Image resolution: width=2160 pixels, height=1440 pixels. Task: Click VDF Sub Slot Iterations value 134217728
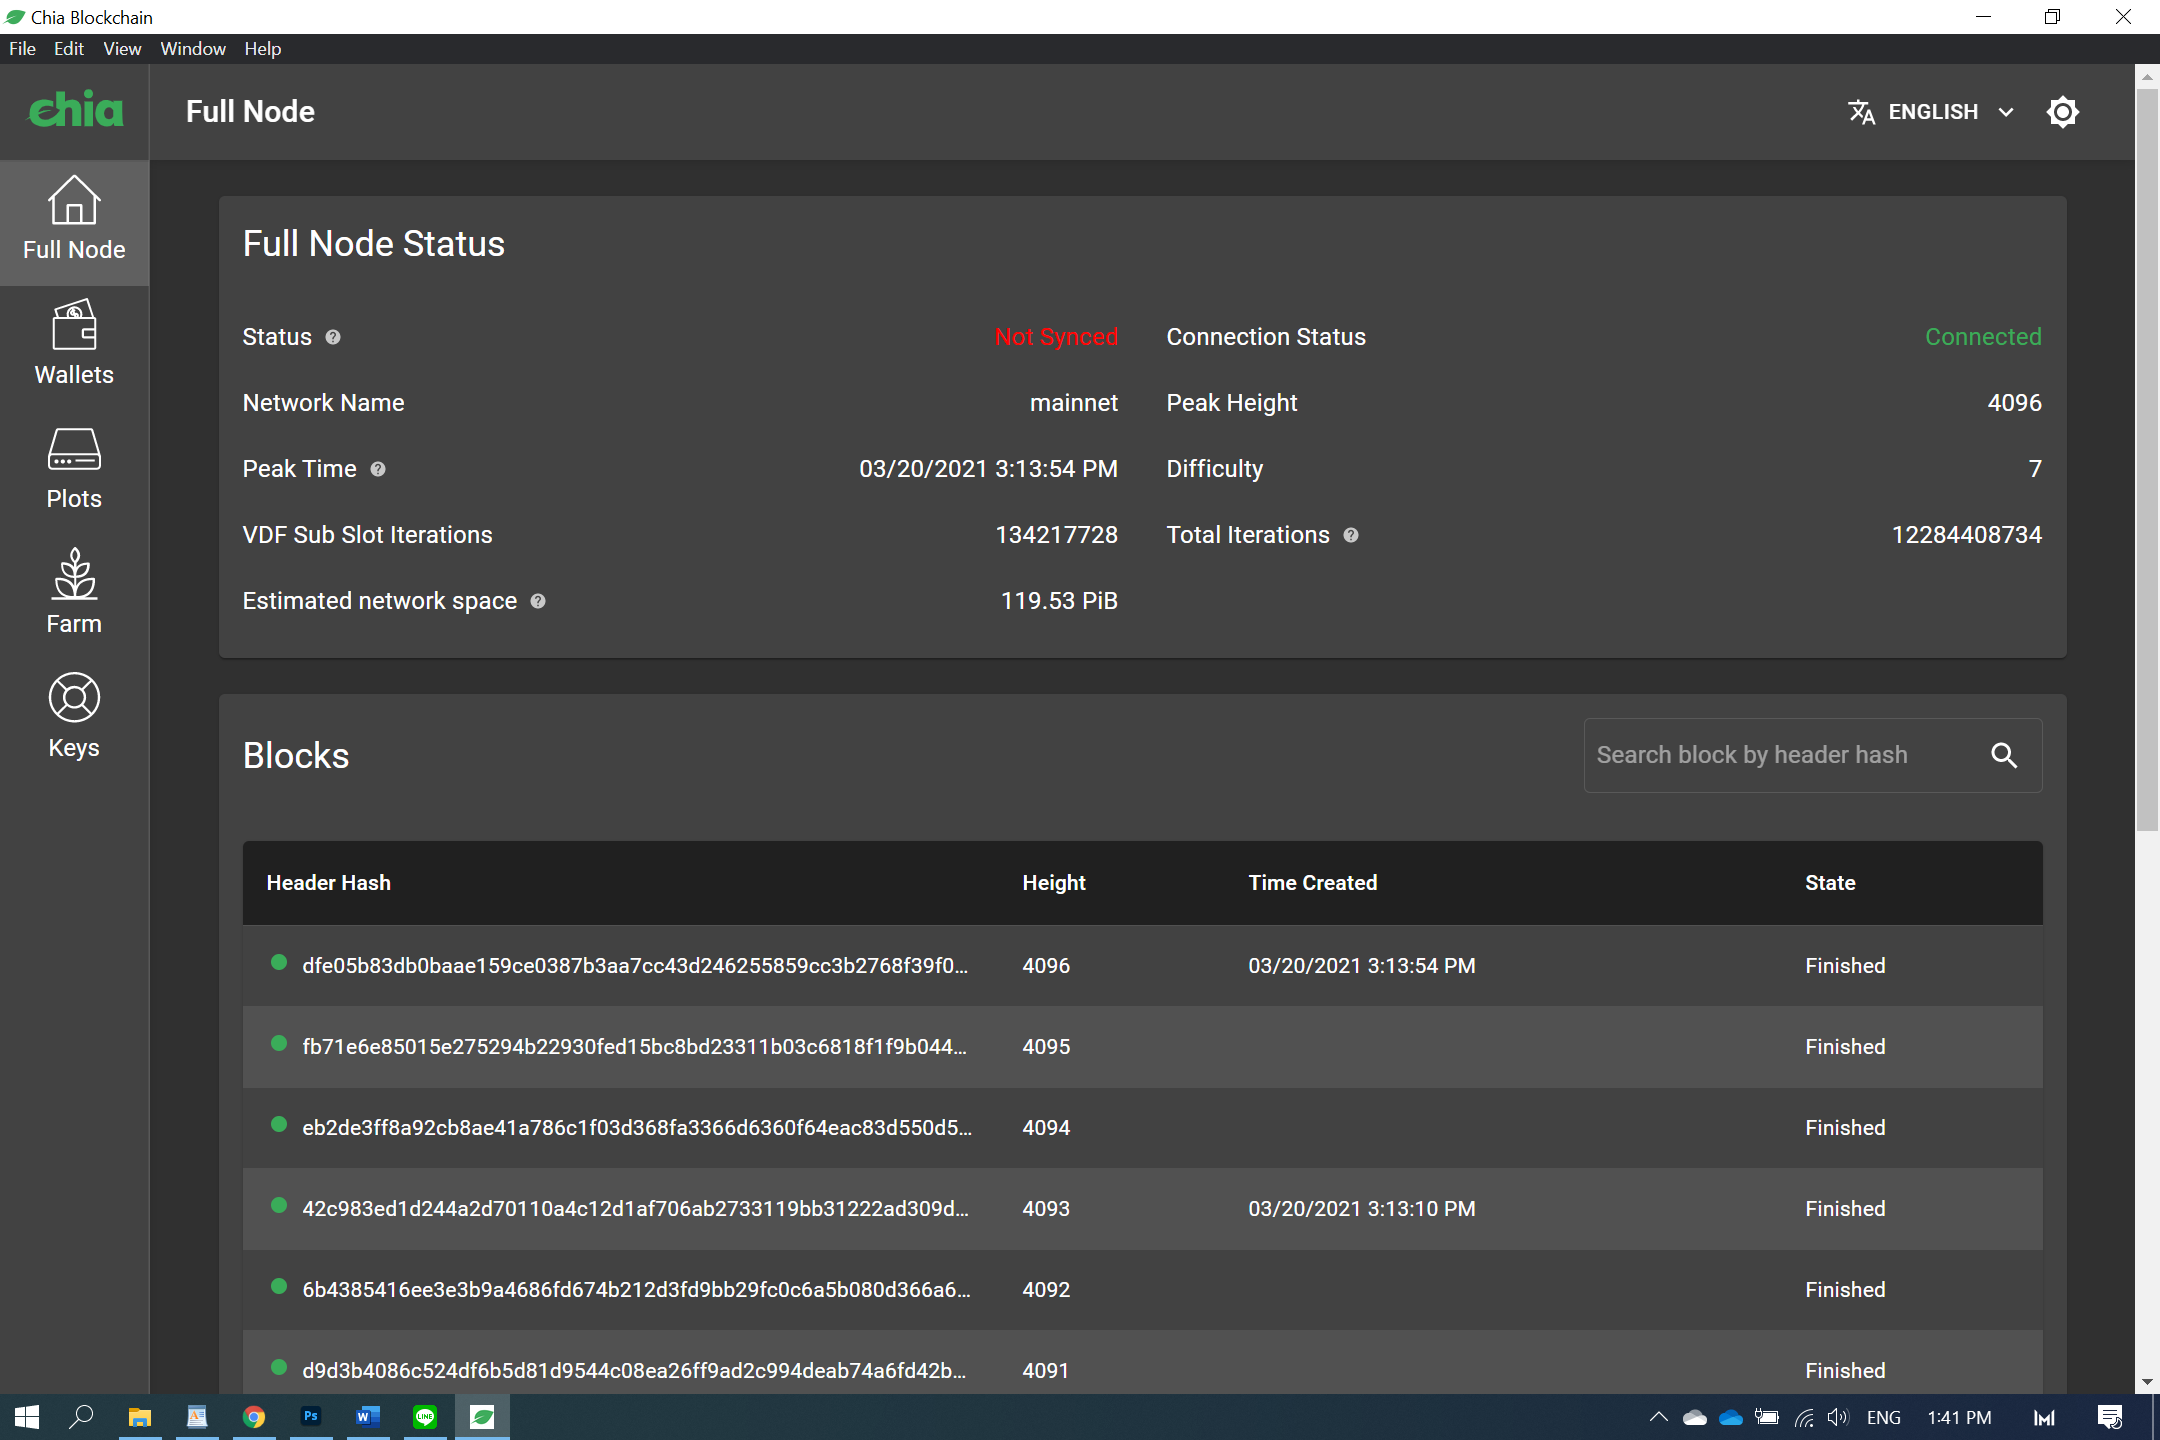(1056, 536)
